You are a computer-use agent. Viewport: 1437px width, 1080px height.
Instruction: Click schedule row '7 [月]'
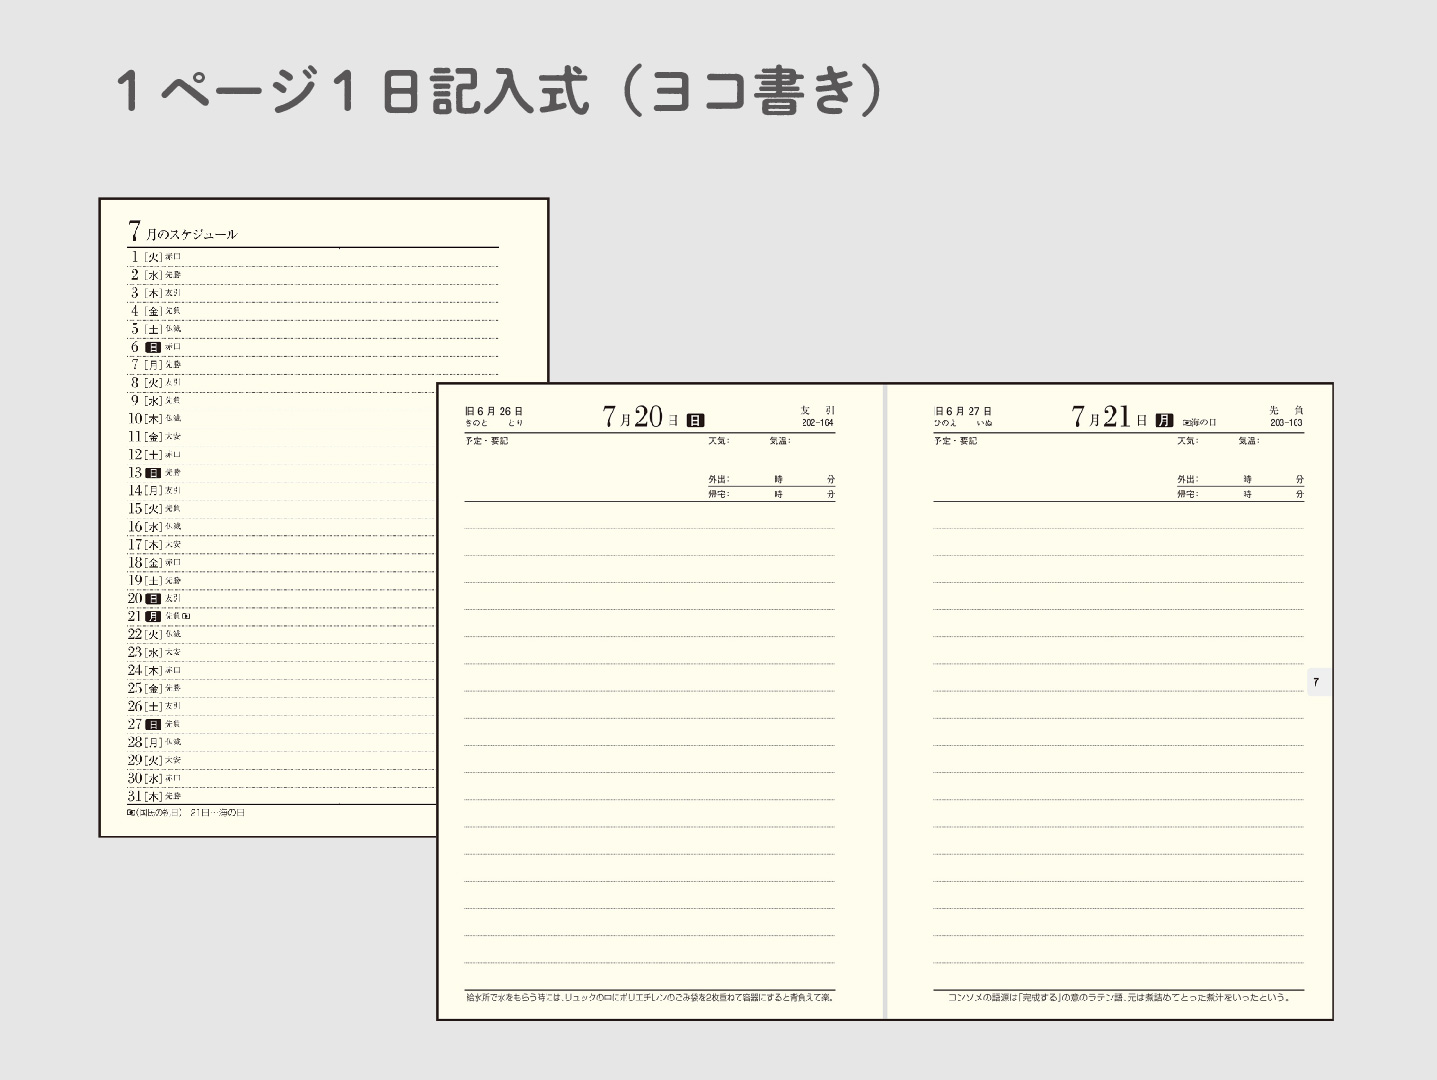coord(313,365)
